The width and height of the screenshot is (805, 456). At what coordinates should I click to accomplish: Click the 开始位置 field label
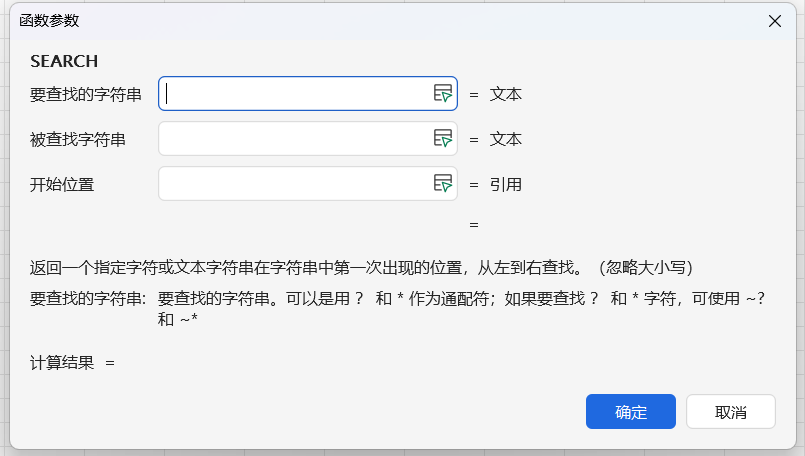click(62, 184)
